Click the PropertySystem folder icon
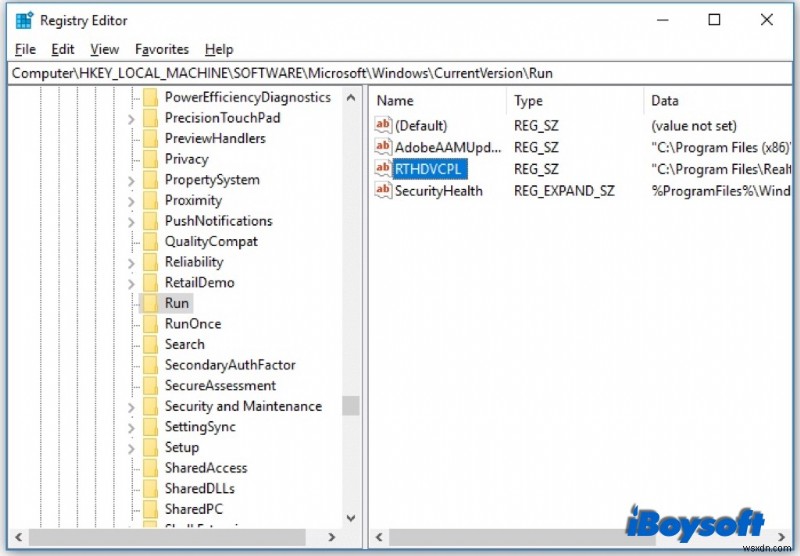This screenshot has height=556, width=800. (x=151, y=180)
